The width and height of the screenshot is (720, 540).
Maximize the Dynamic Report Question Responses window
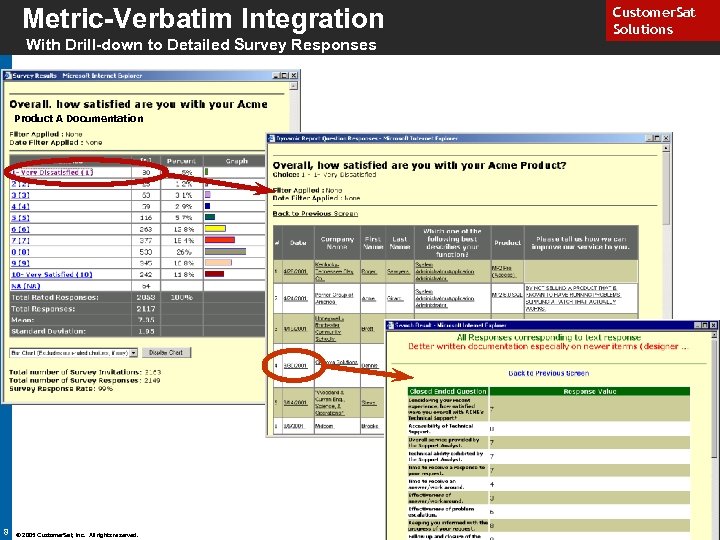[x=657, y=138]
